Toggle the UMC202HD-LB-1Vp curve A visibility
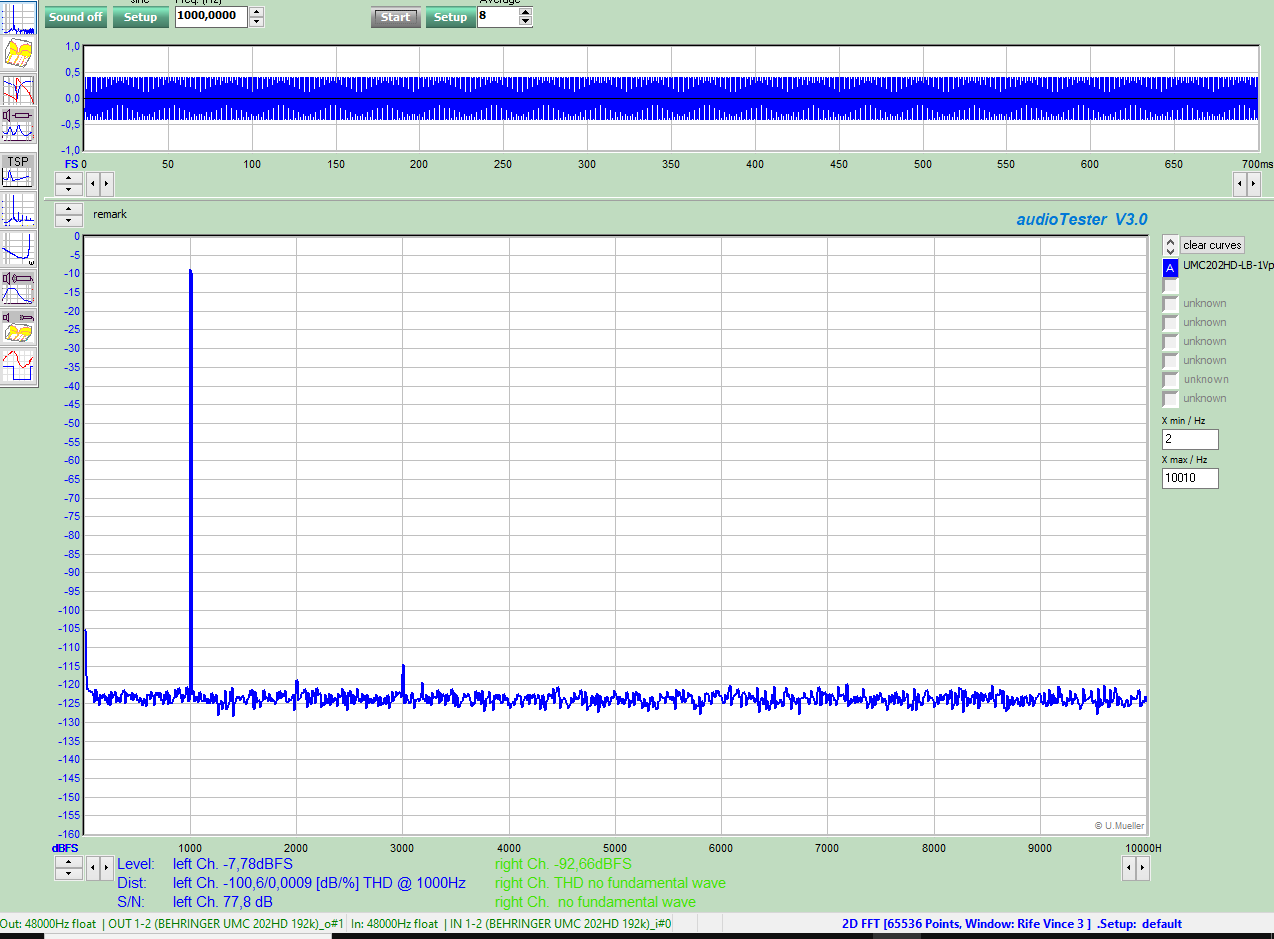This screenshot has height=939, width=1274. 1169,268
